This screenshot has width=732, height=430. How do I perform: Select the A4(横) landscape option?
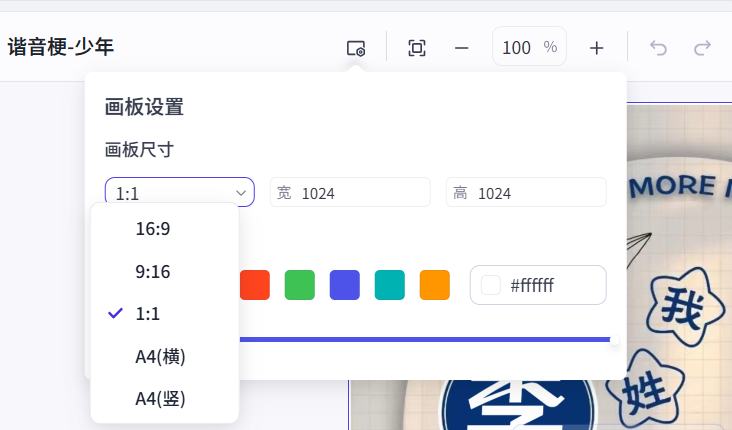coord(165,357)
